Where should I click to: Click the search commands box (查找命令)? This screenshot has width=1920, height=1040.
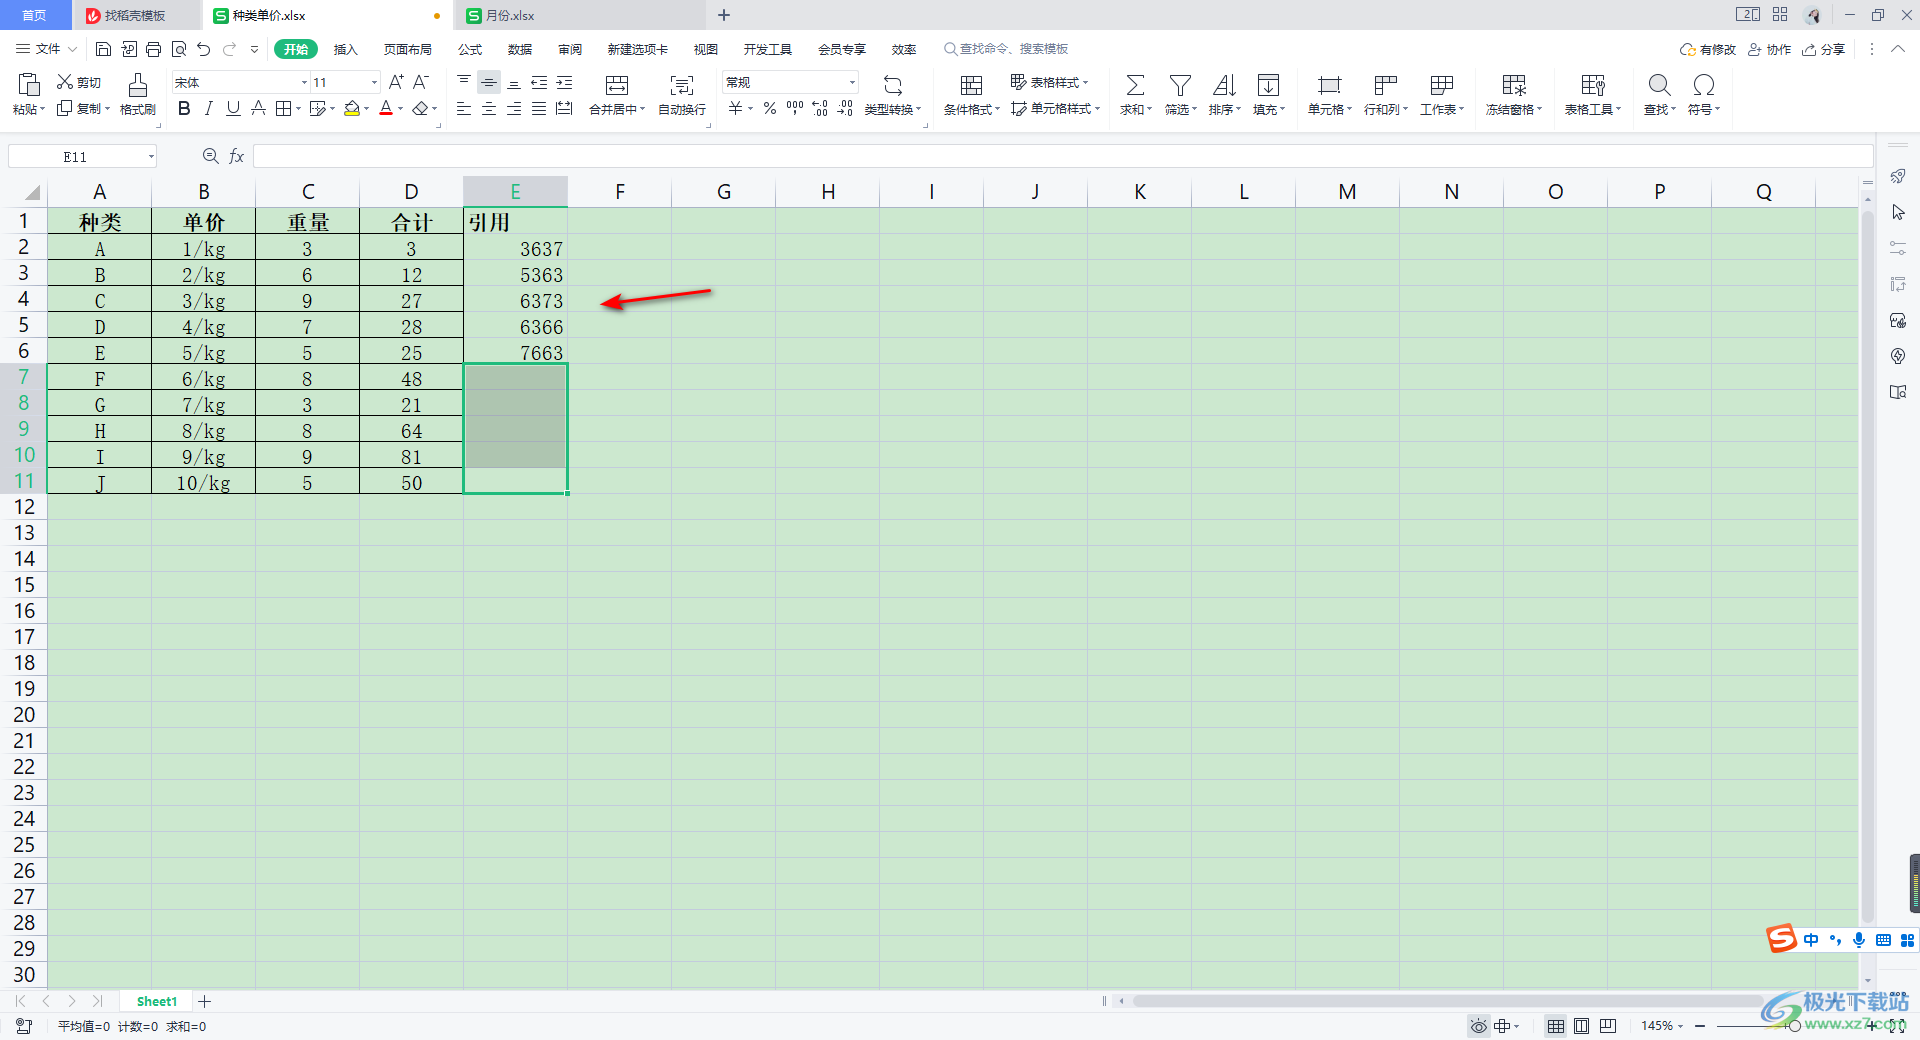coord(1006,49)
